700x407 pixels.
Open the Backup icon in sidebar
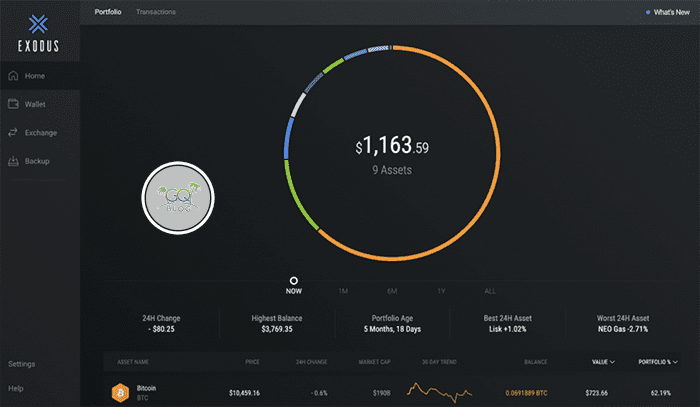[13, 161]
